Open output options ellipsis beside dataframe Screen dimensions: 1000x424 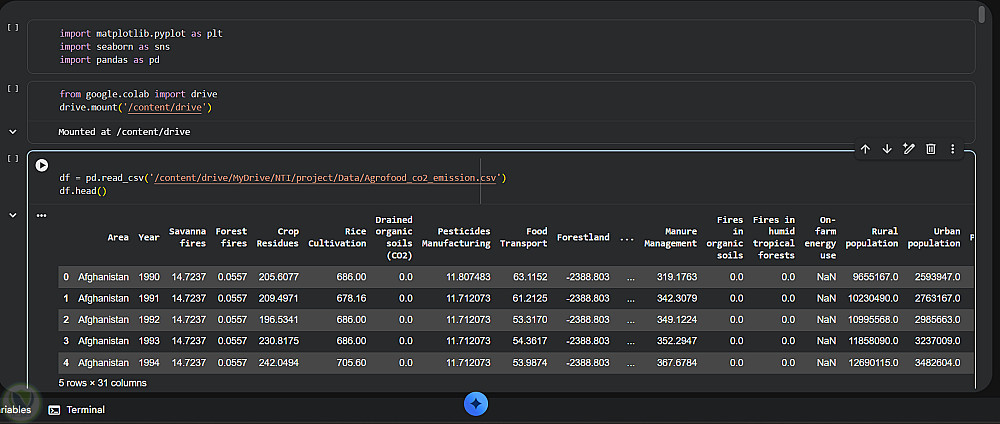coord(42,215)
